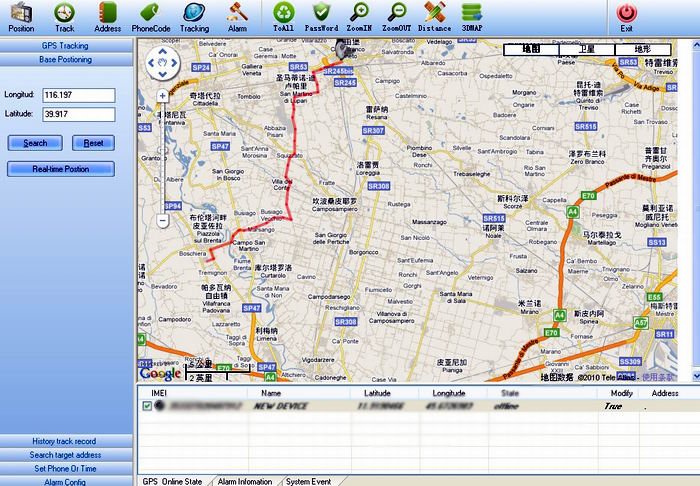Switch to GPS Online State tab
700x486 pixels.
[x=172, y=481]
